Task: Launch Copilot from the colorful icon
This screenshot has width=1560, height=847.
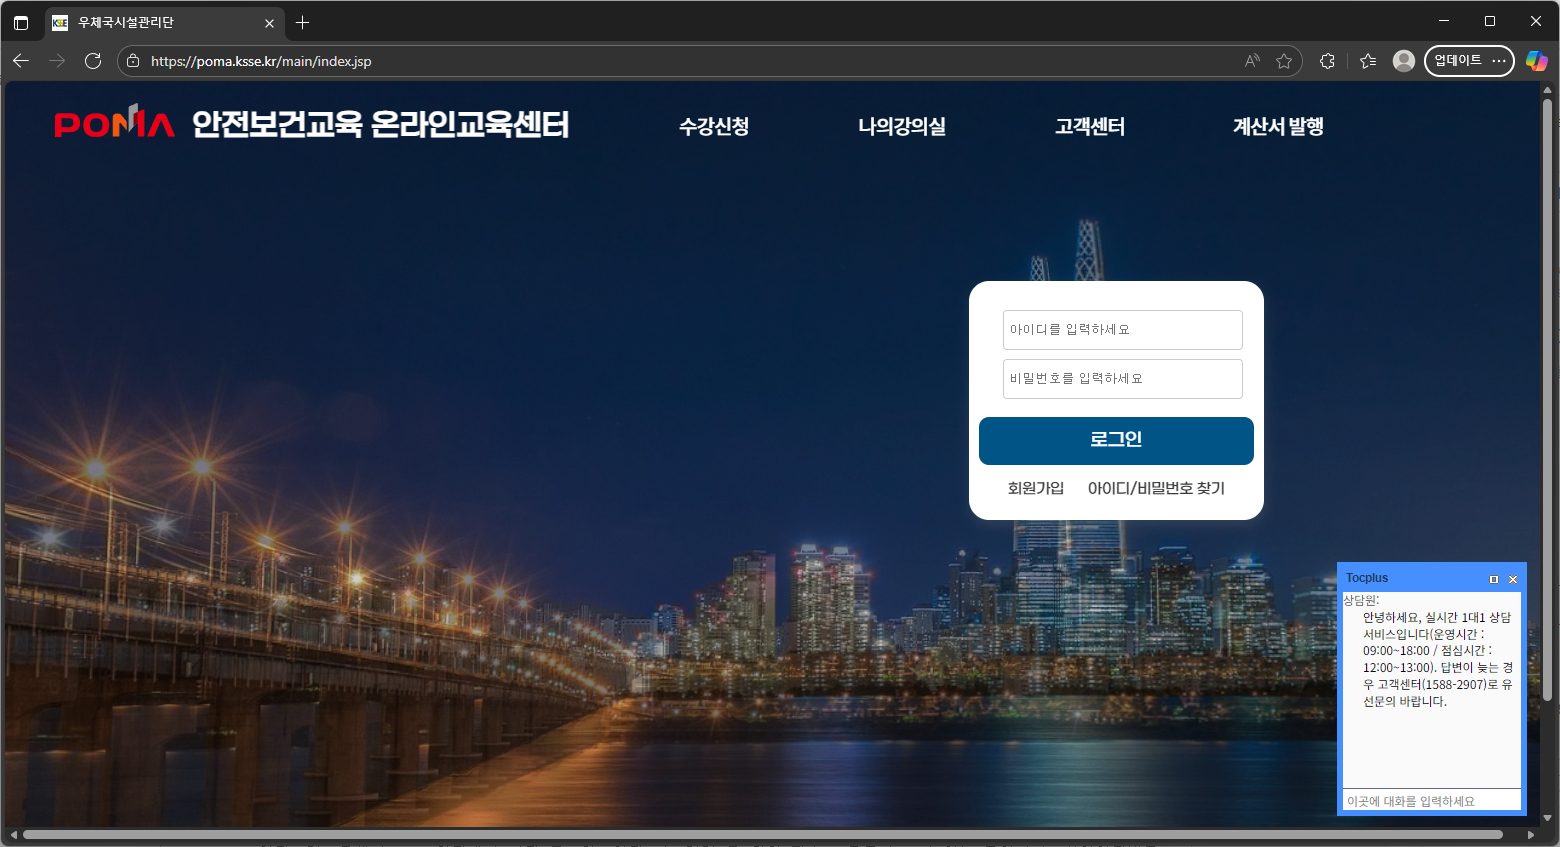Action: point(1536,61)
